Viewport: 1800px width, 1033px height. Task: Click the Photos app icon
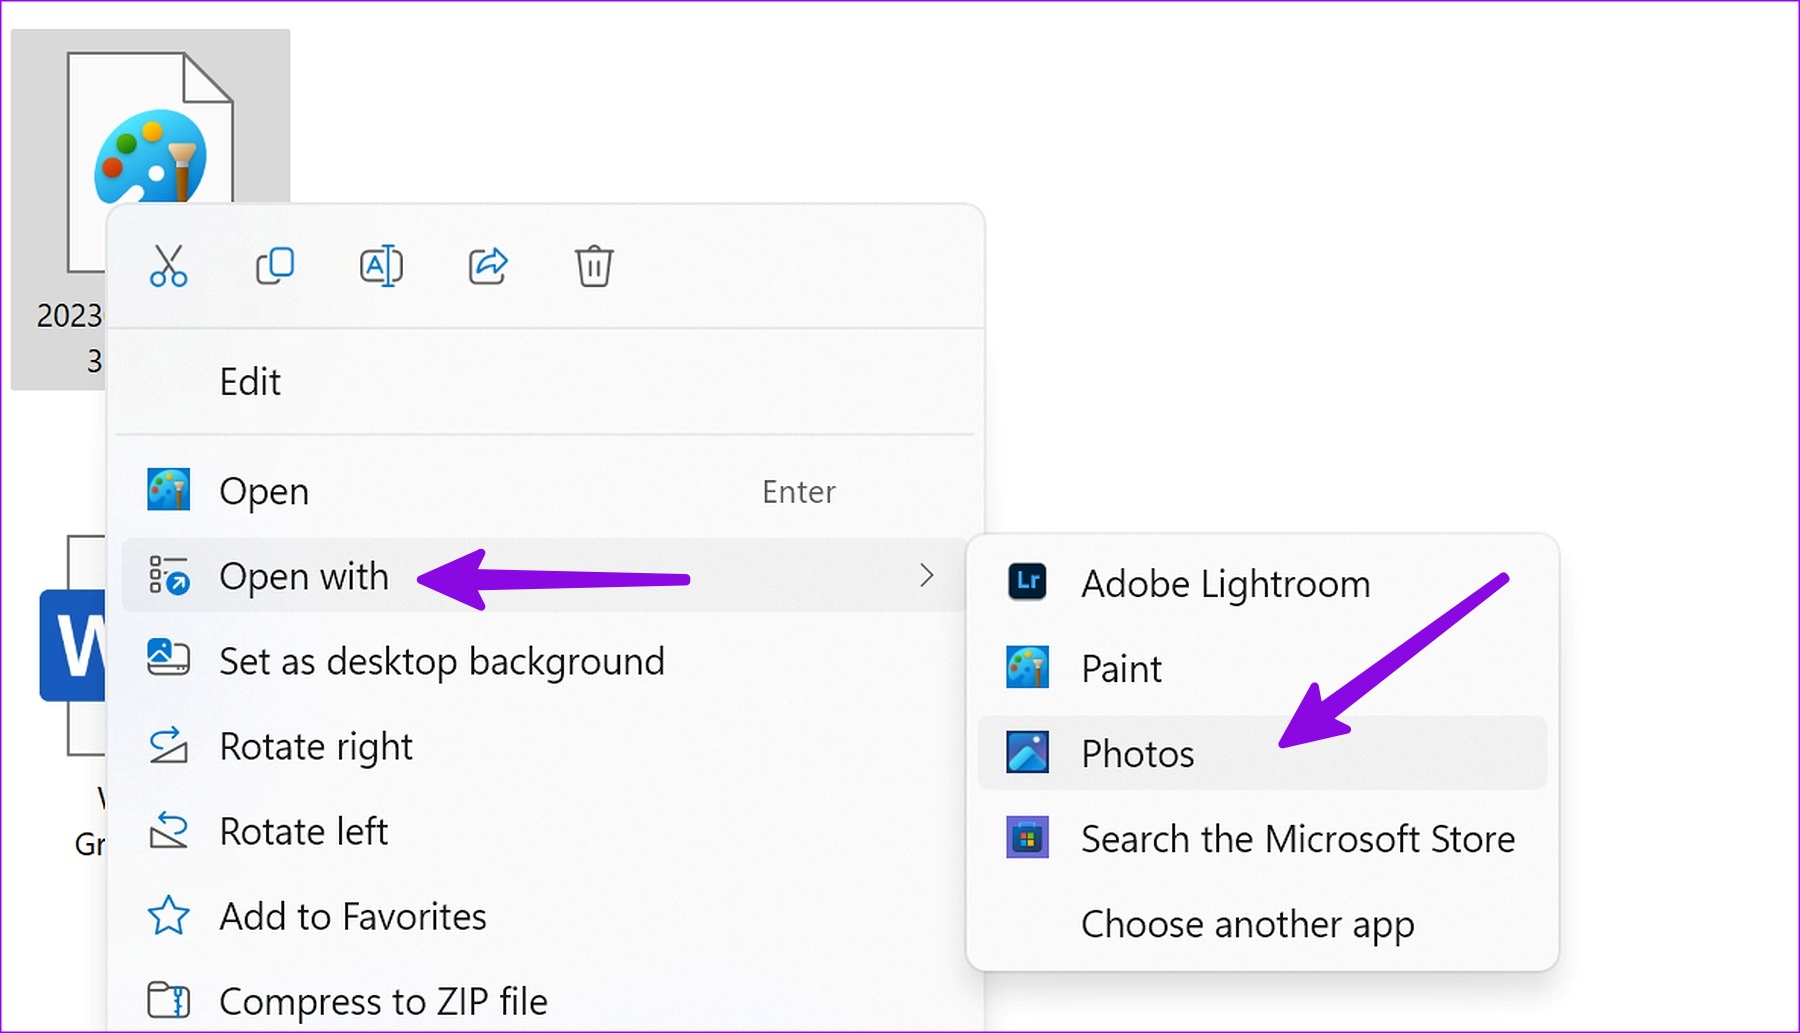[x=1027, y=753]
